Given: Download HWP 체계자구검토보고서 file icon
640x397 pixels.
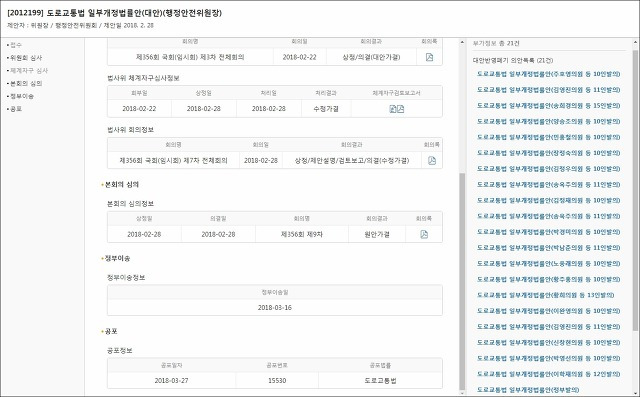Looking at the screenshot, I should 393,109.
